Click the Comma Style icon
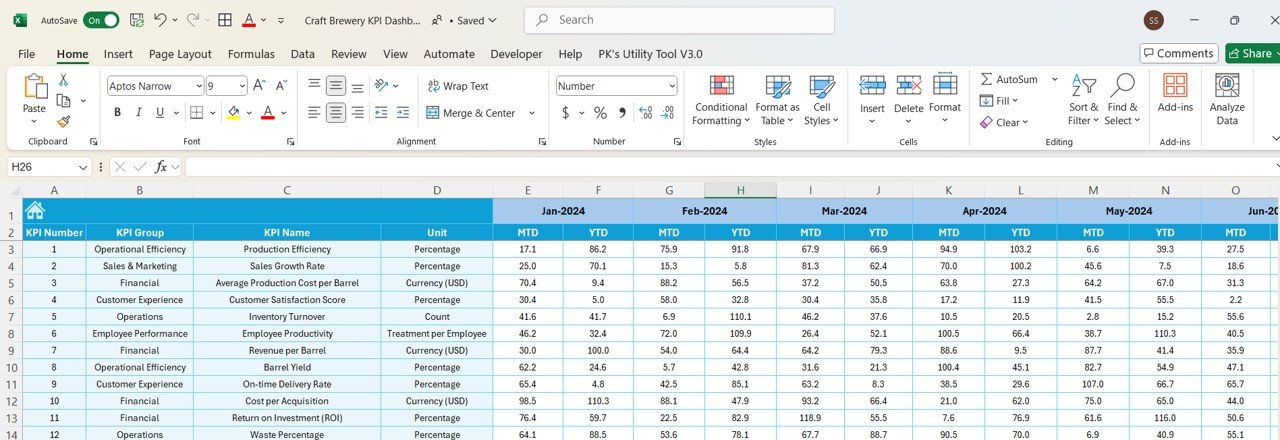This screenshot has width=1280, height=440. click(621, 113)
